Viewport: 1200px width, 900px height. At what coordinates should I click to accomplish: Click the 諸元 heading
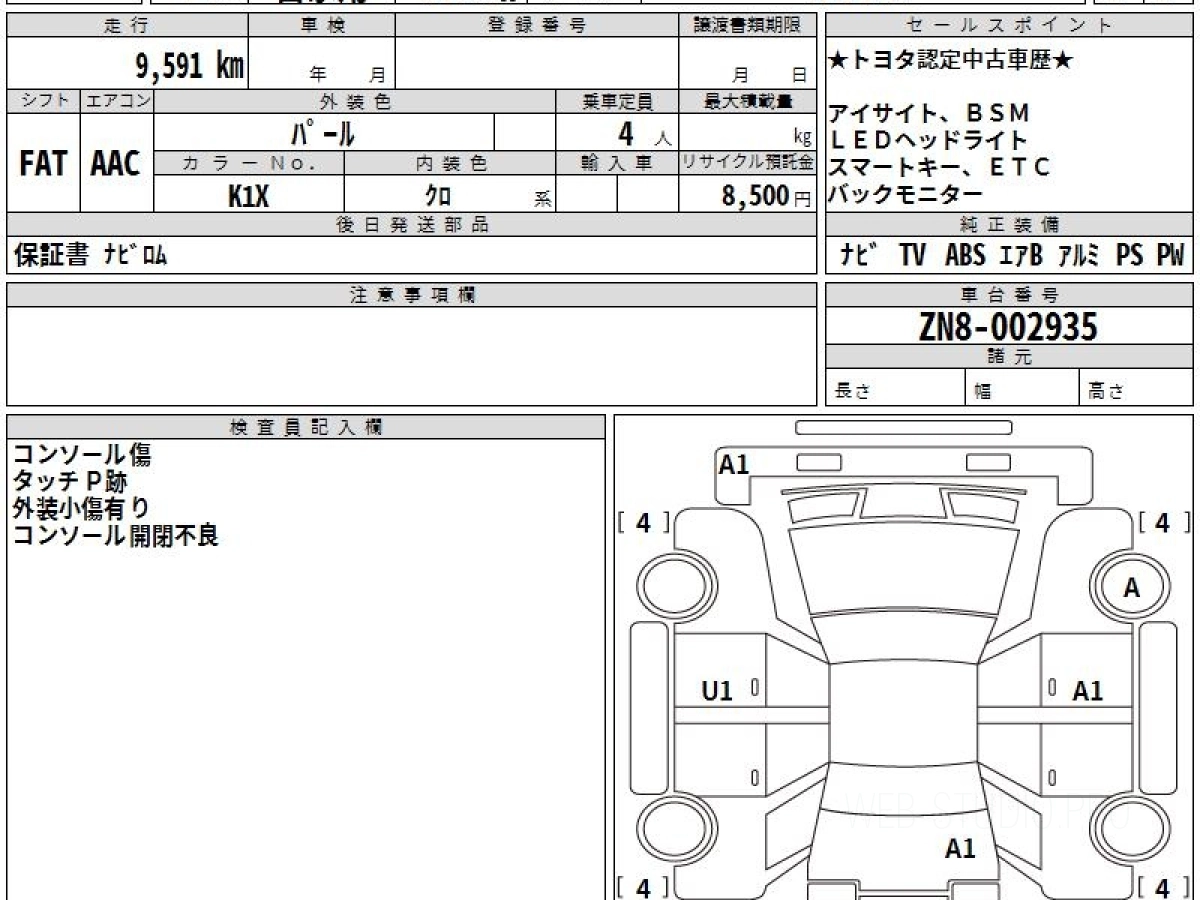click(x=1009, y=357)
